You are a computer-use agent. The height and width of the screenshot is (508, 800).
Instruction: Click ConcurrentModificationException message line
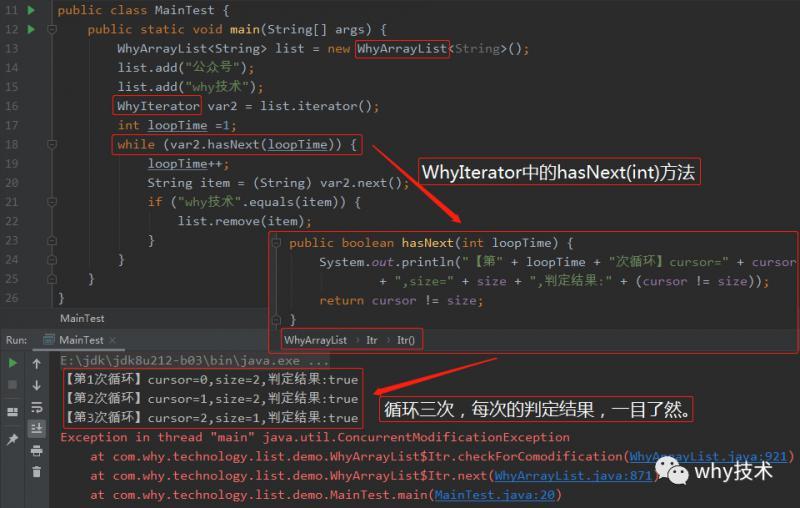point(315,438)
